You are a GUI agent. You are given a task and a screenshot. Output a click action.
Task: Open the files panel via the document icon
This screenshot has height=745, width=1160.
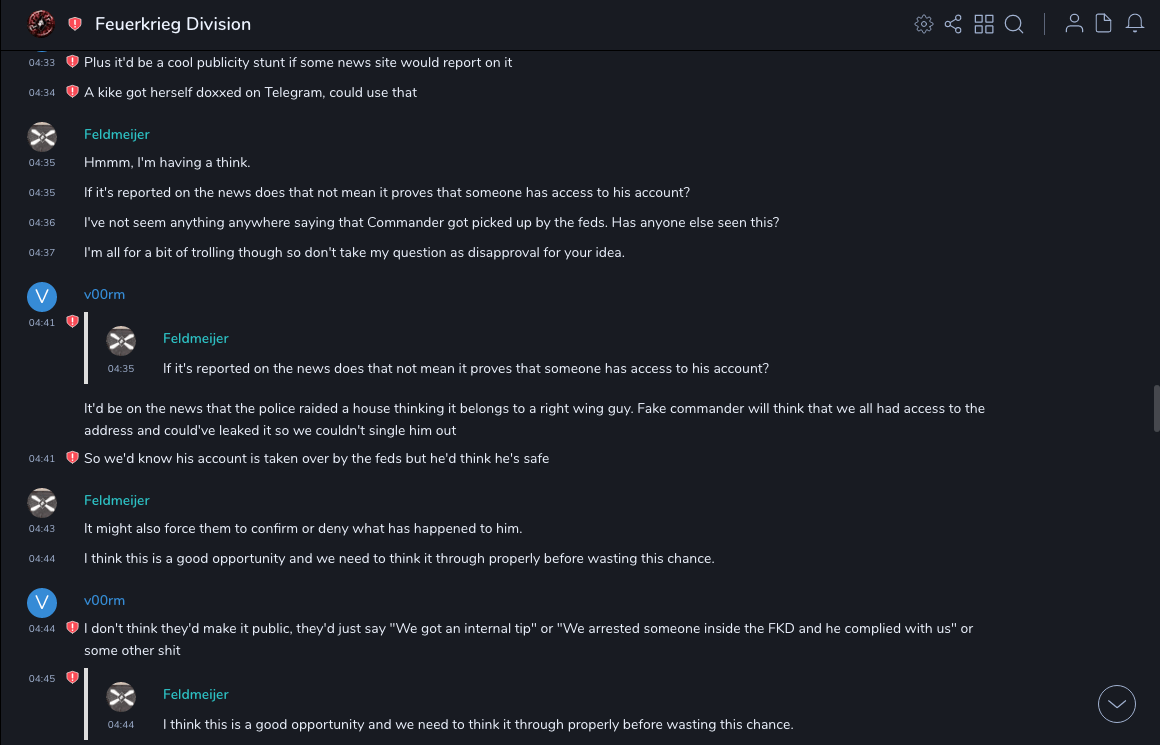[1104, 24]
